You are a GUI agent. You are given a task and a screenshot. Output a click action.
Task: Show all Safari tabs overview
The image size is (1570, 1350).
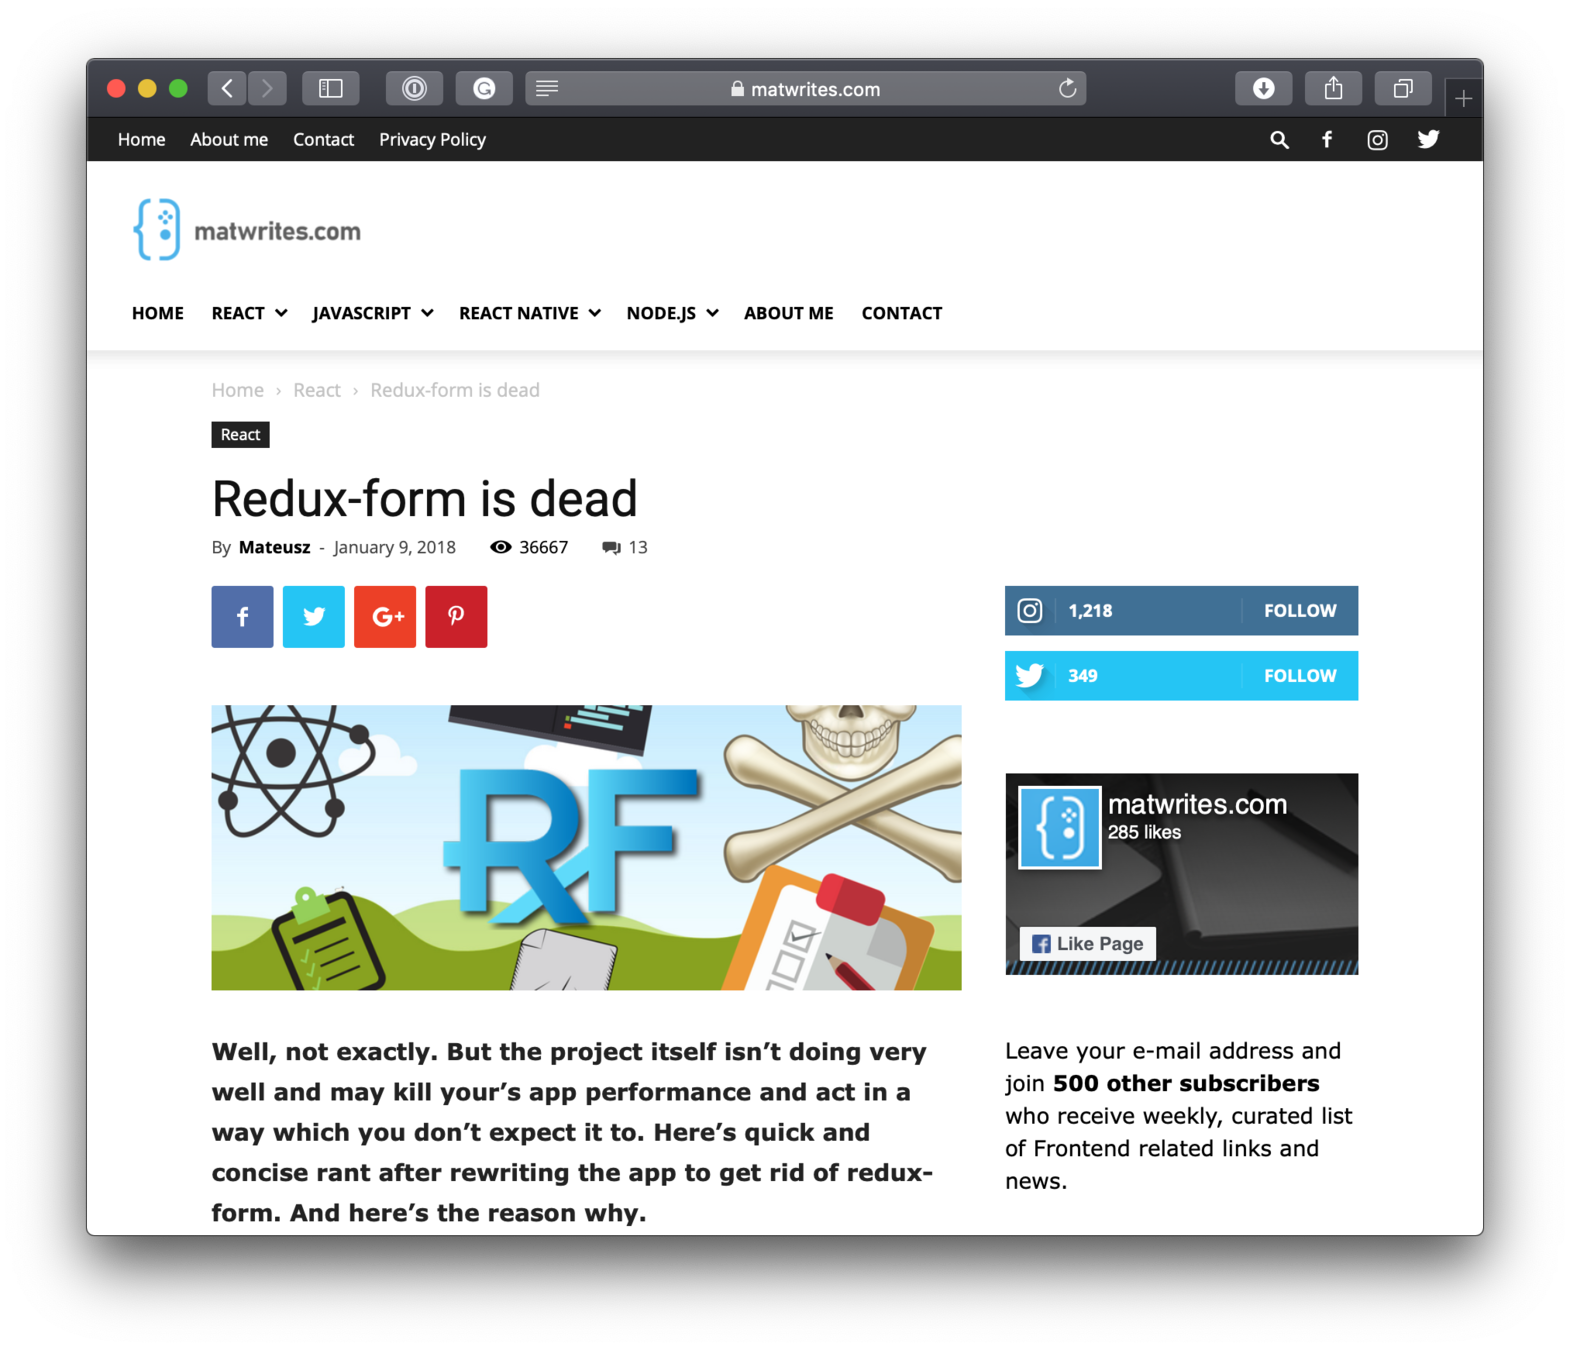[x=1403, y=89]
